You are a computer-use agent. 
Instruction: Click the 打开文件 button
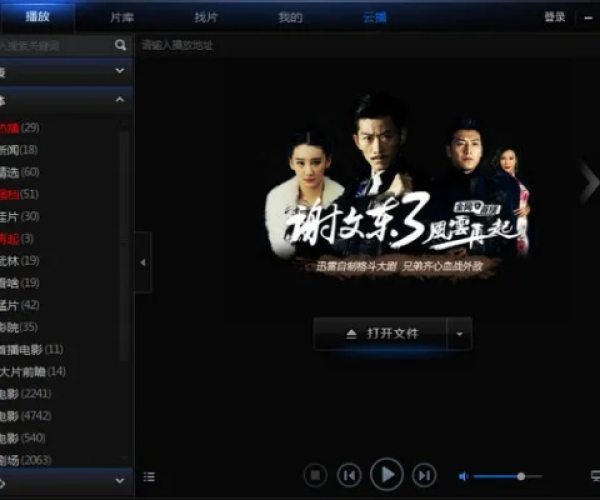click(380, 334)
